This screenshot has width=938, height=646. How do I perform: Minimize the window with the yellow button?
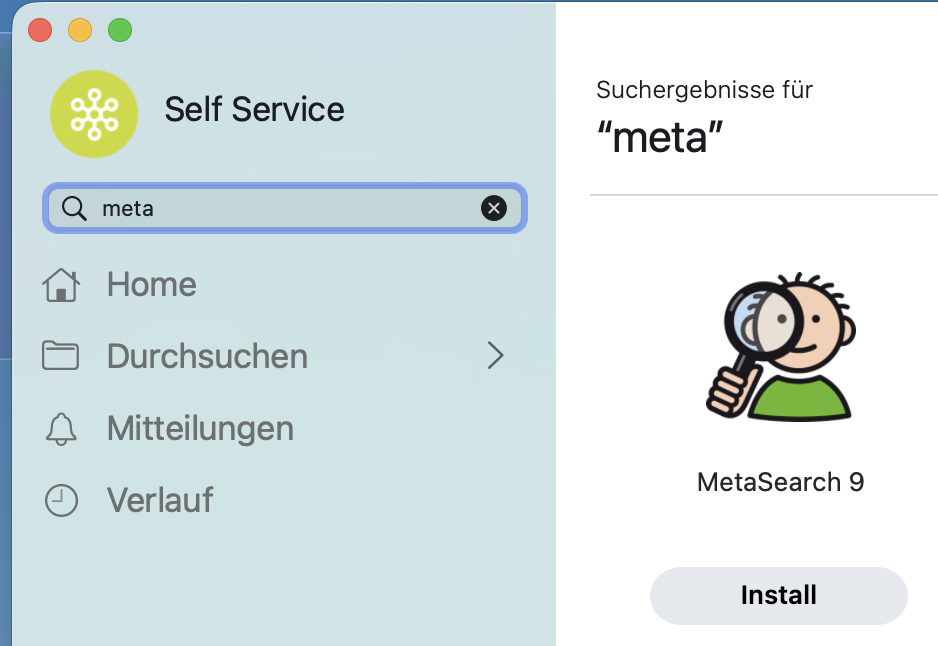tap(80, 30)
